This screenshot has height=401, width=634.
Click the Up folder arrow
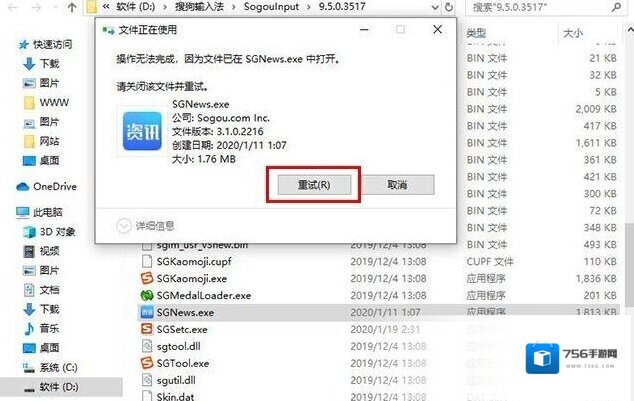click(x=72, y=7)
